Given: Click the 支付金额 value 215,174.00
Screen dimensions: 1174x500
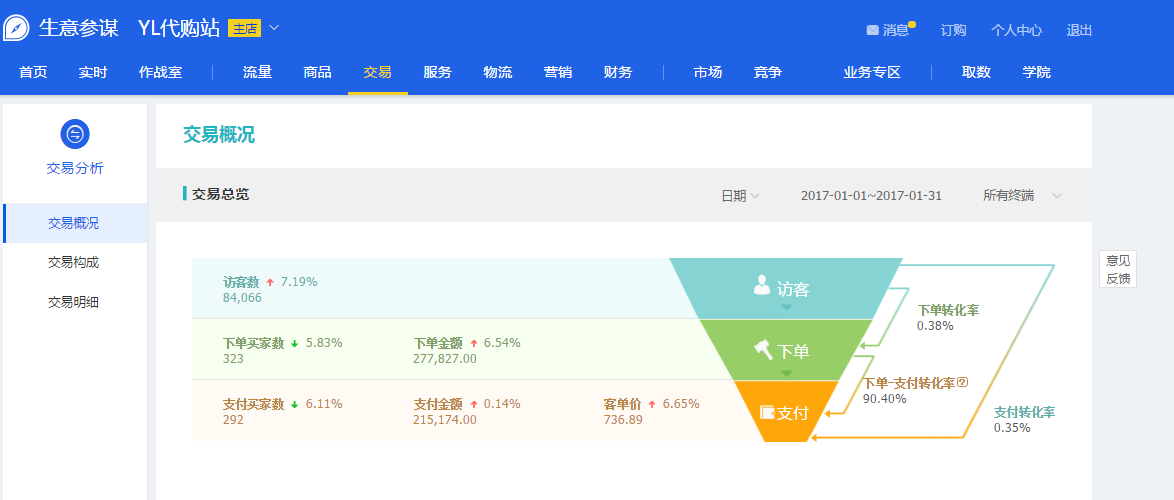Looking at the screenshot, I should [x=445, y=419].
